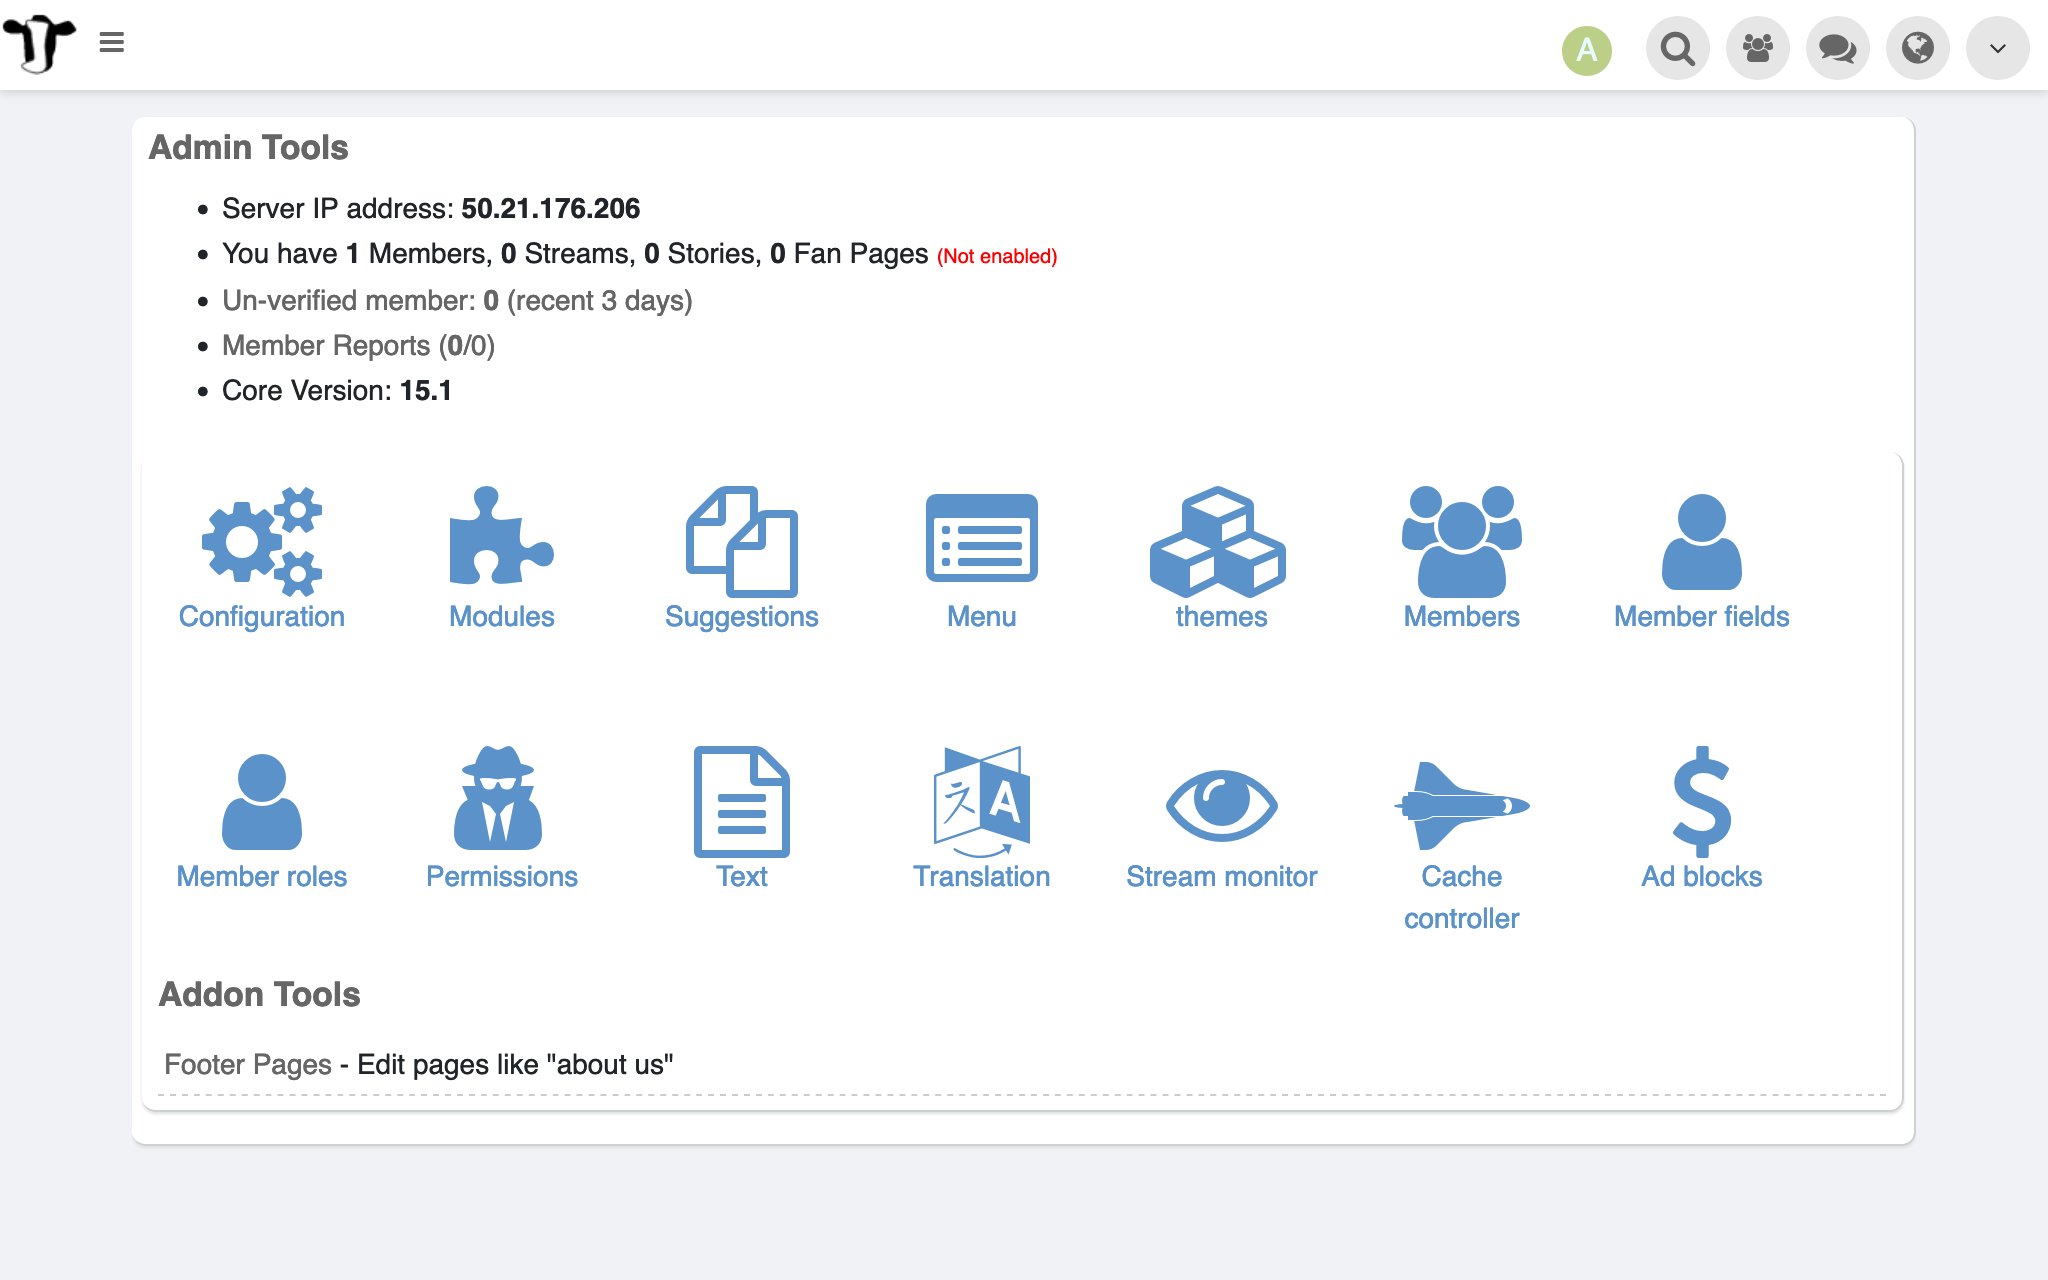Click the globe notifications icon
Image resolution: width=2048 pixels, height=1280 pixels.
(1917, 48)
